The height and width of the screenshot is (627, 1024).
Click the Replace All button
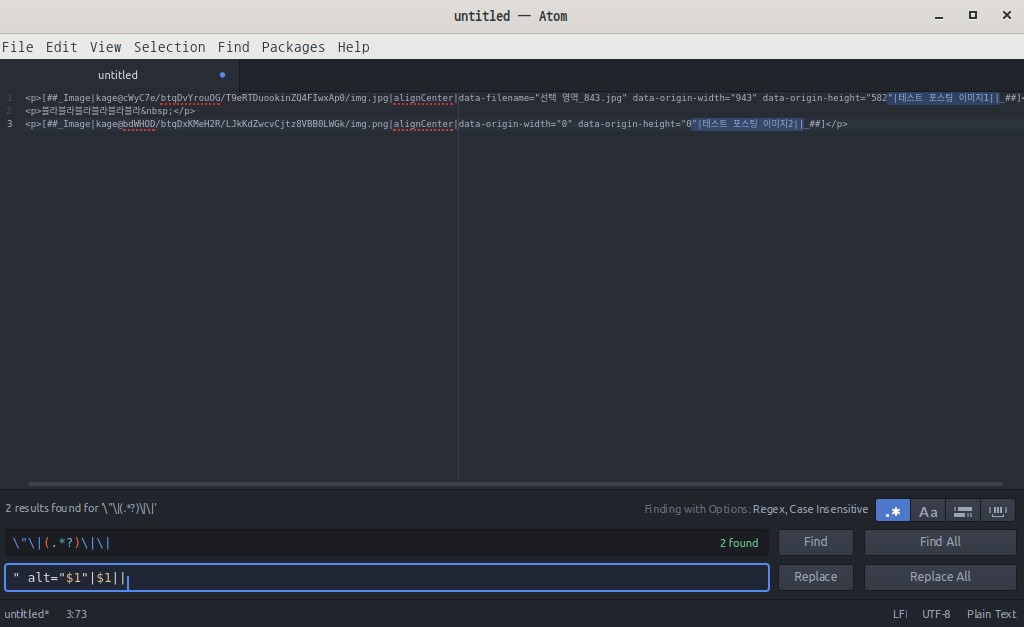click(940, 577)
